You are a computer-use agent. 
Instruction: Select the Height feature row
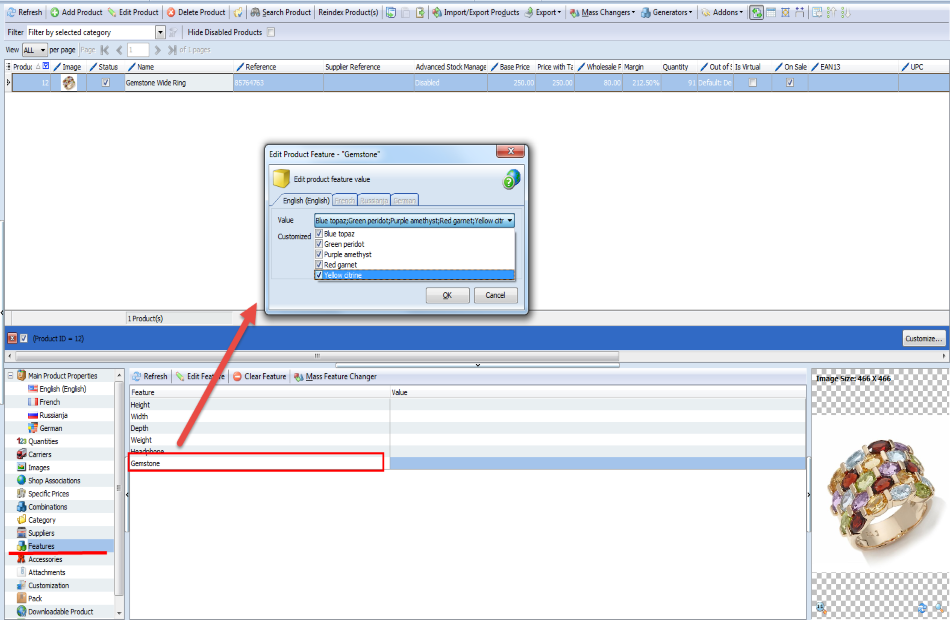pos(467,405)
